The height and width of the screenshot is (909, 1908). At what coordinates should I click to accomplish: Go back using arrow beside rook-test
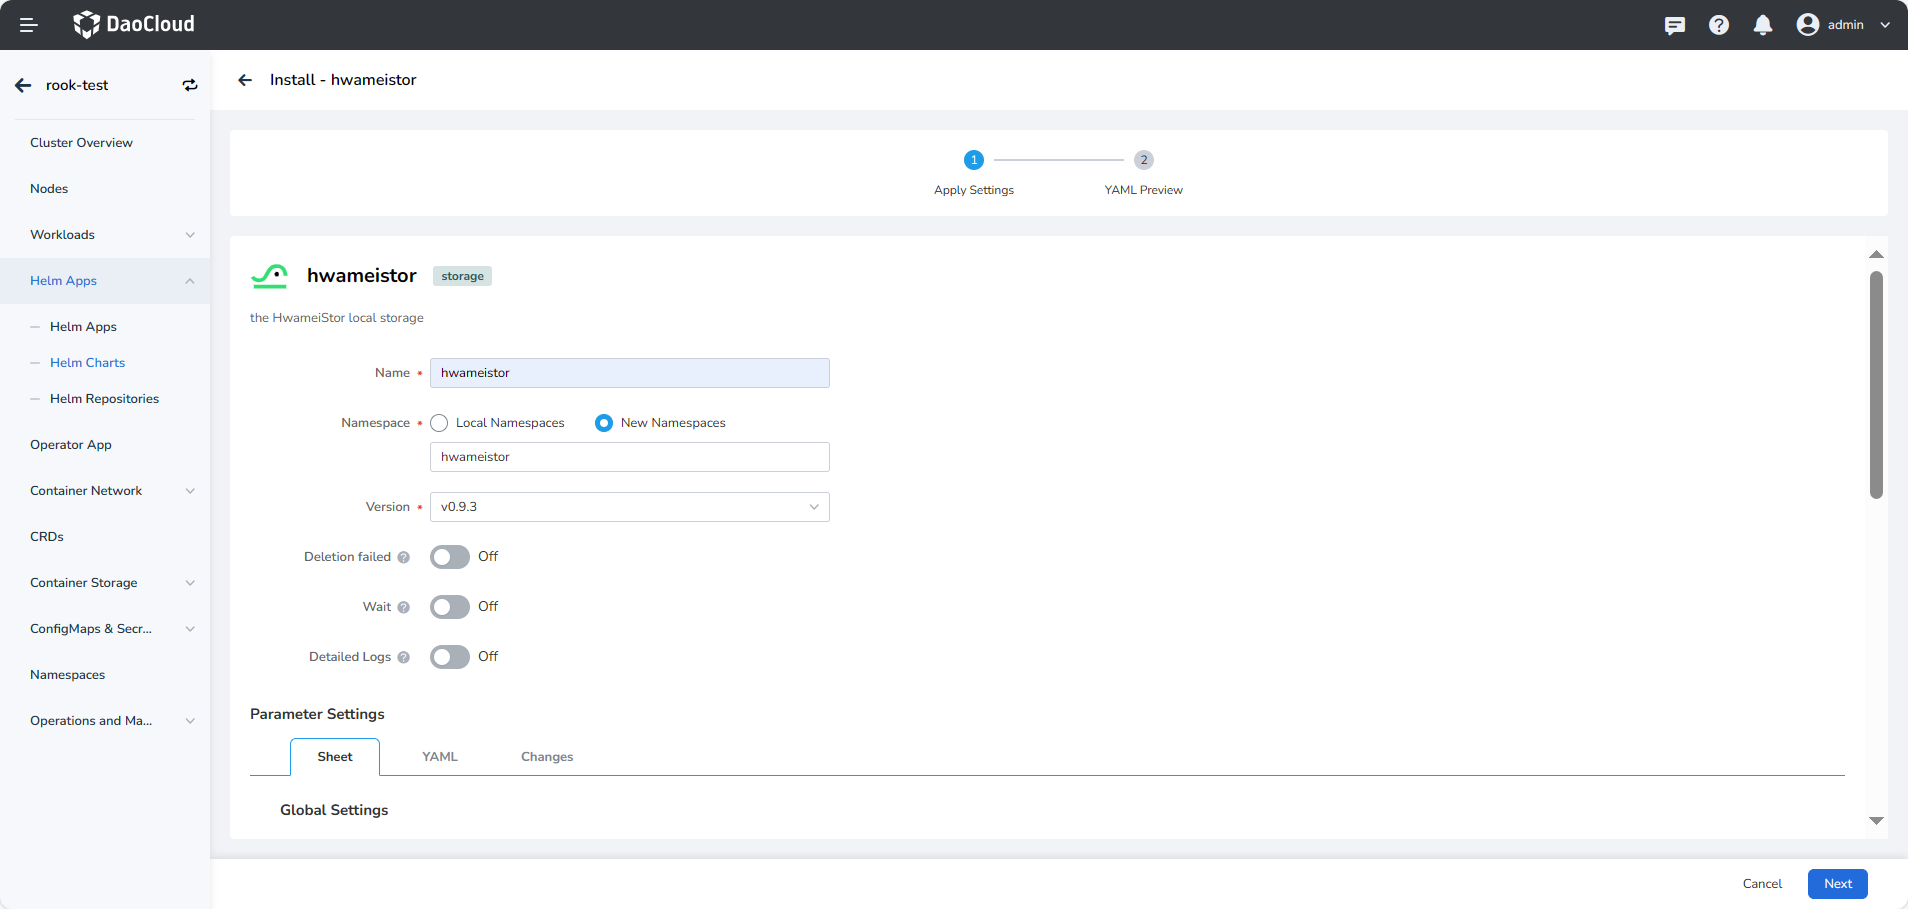click(24, 86)
